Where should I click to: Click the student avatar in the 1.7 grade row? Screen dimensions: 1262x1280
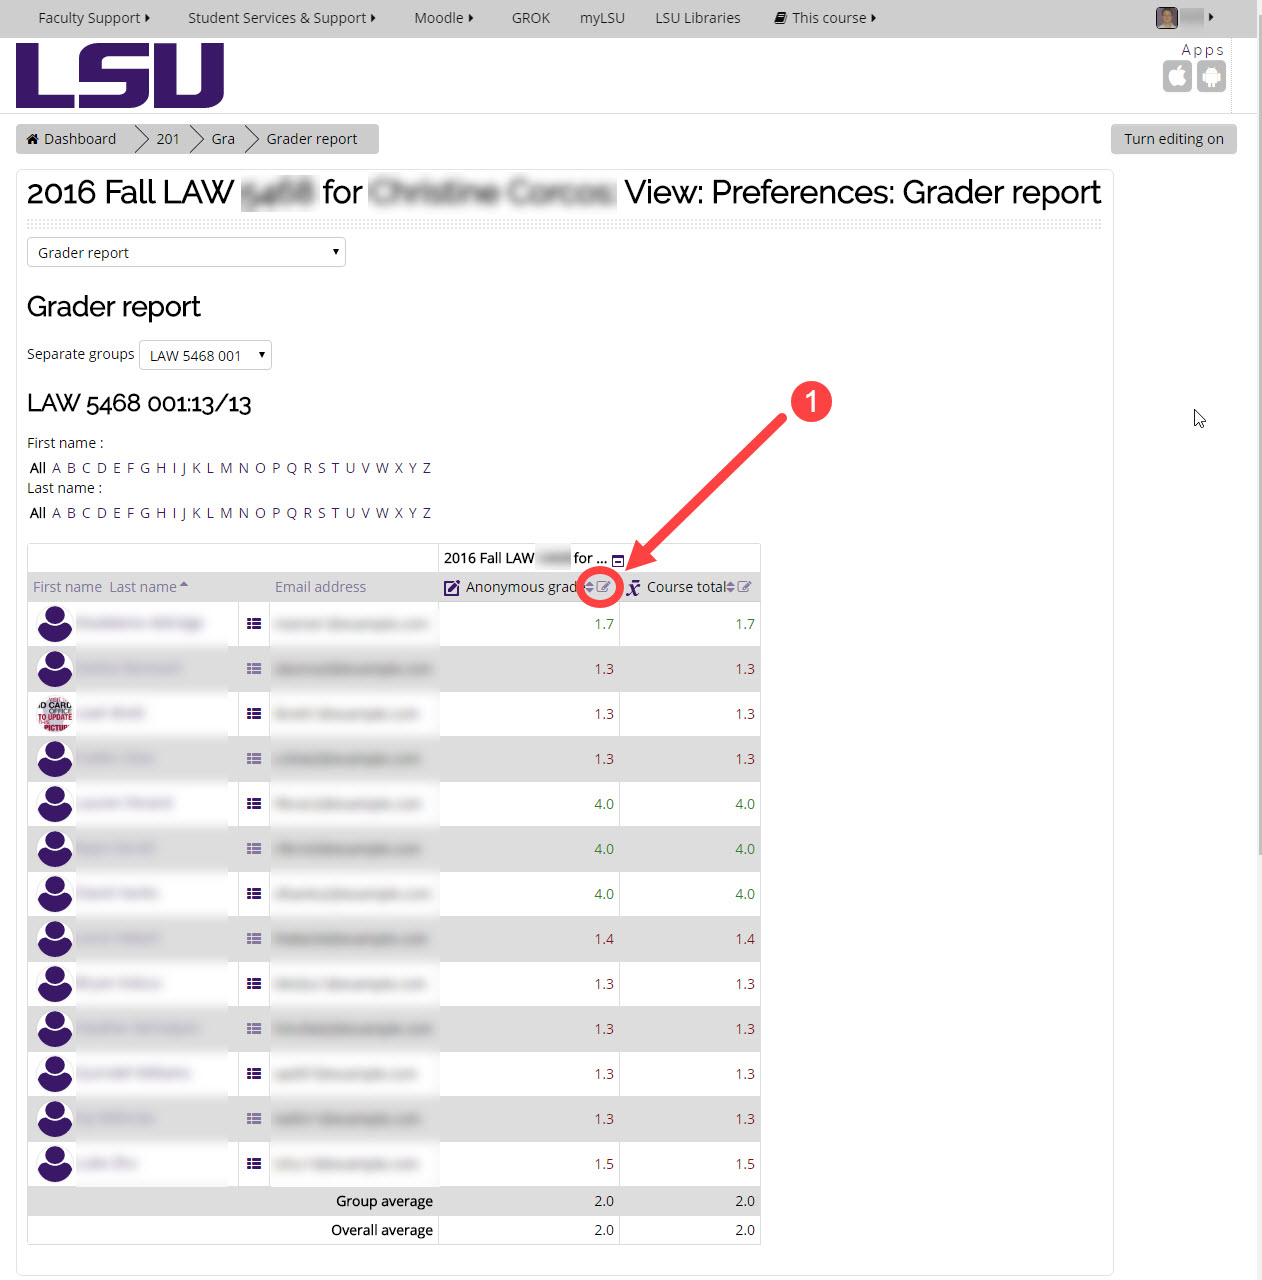pos(55,624)
